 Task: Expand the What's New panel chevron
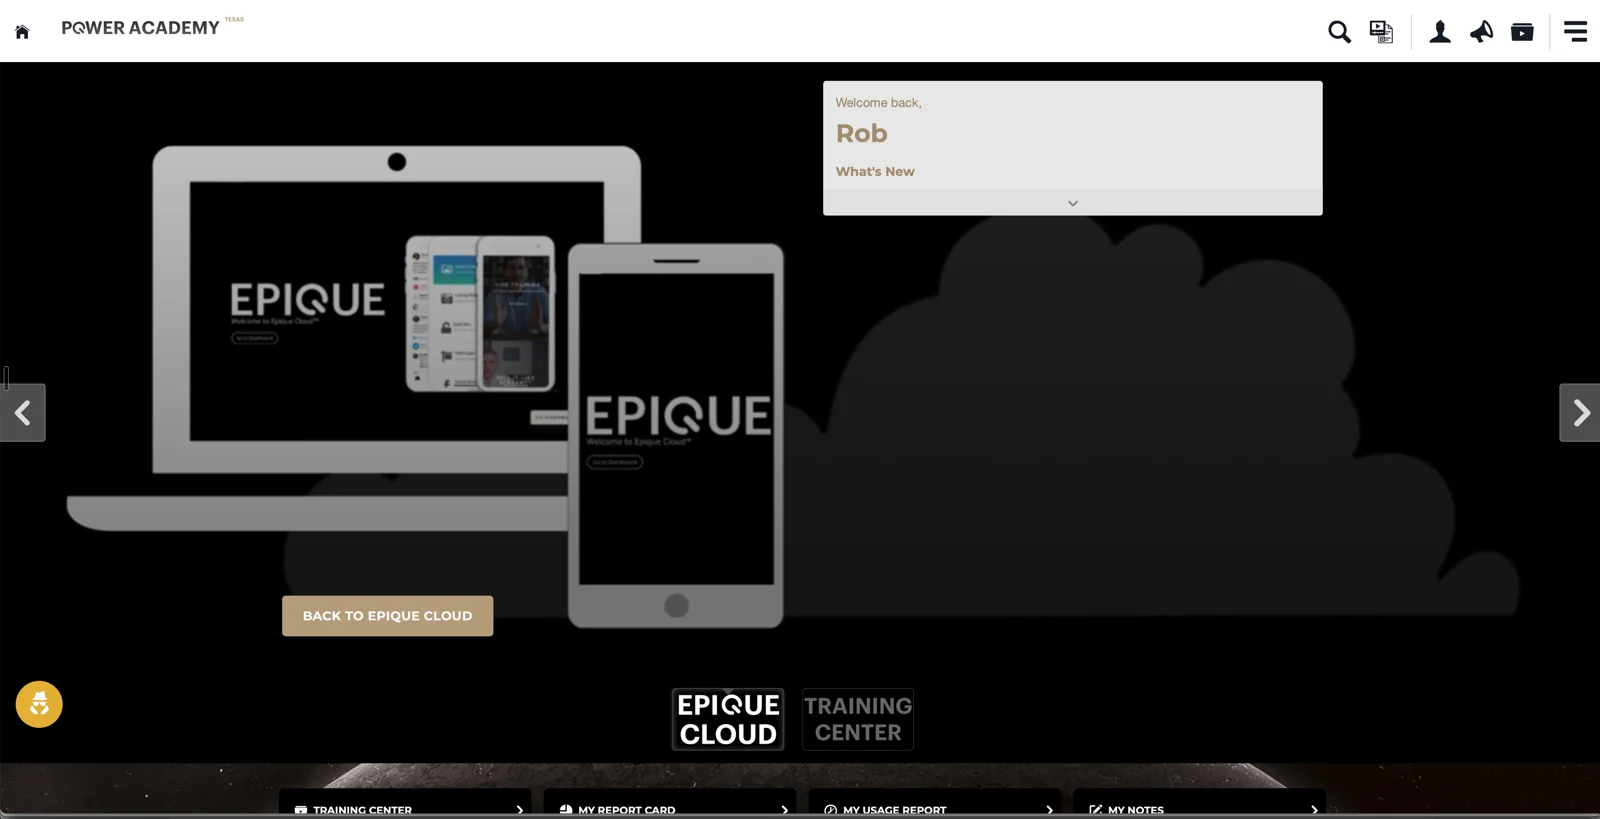[1073, 203]
